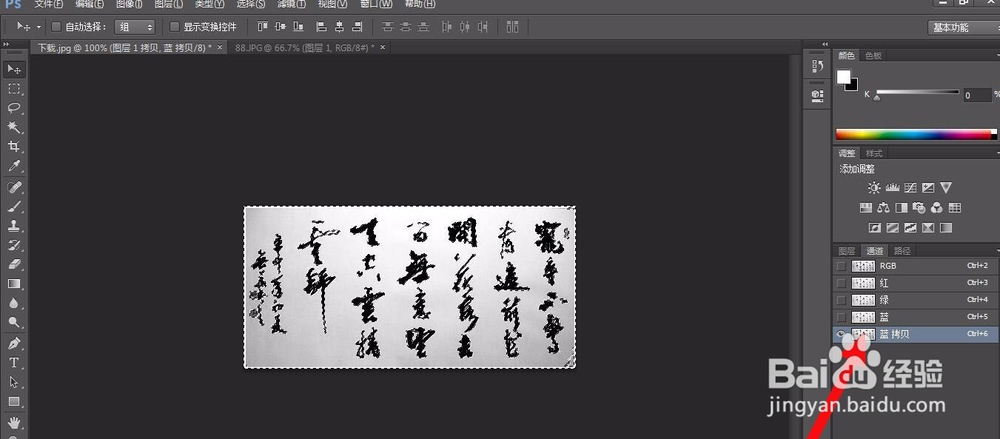Switch to the 样式 tab

tap(874, 153)
